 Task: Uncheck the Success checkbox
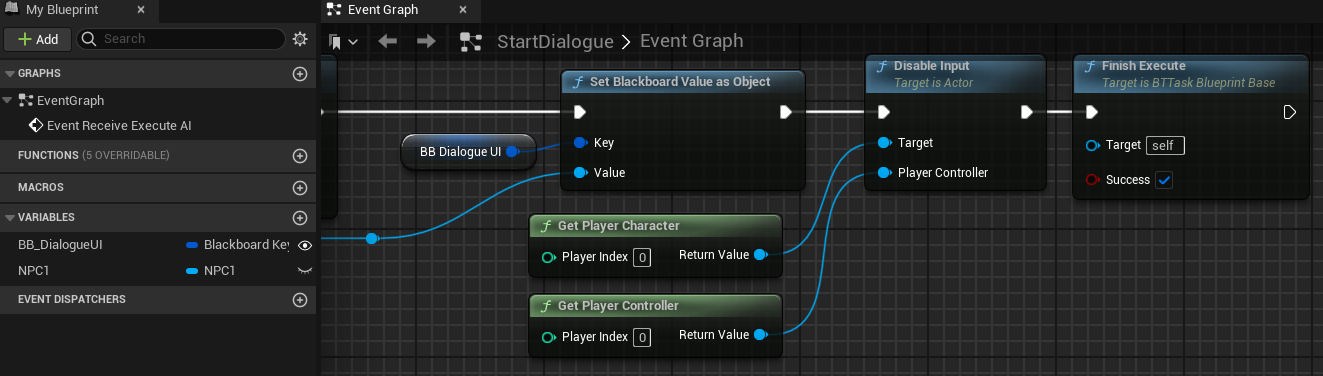(x=1164, y=180)
